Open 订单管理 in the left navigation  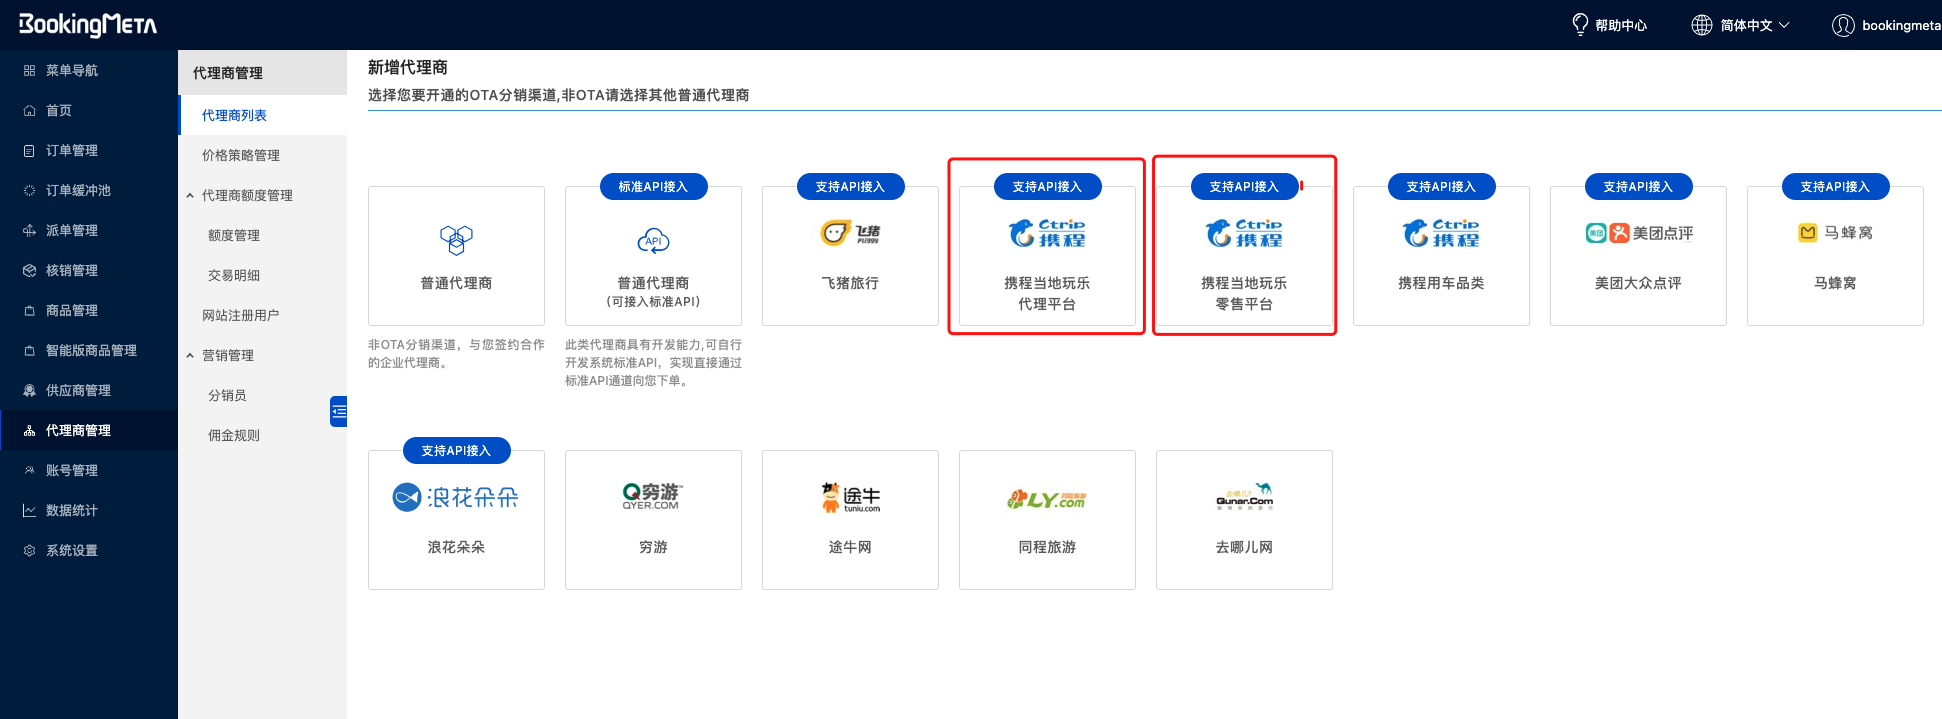(71, 150)
